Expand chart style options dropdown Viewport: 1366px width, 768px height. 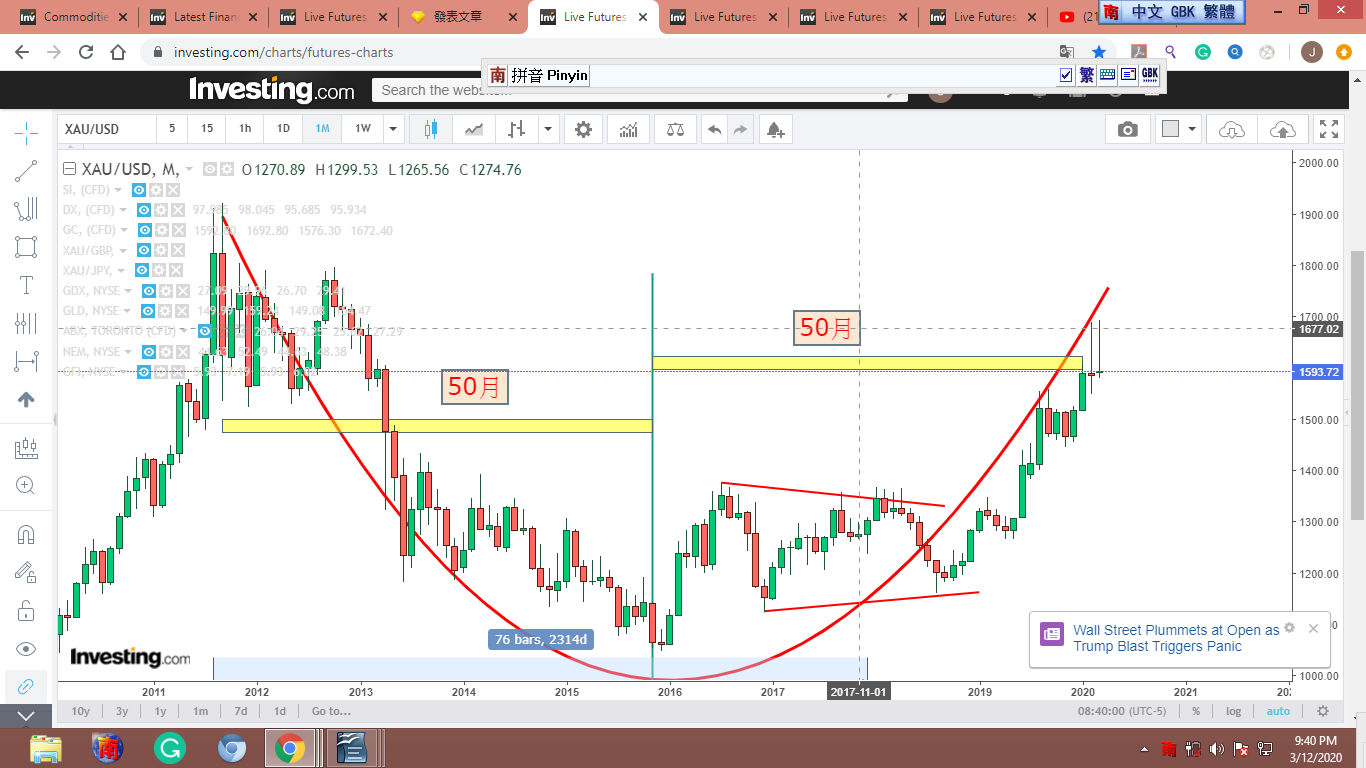[x=548, y=129]
